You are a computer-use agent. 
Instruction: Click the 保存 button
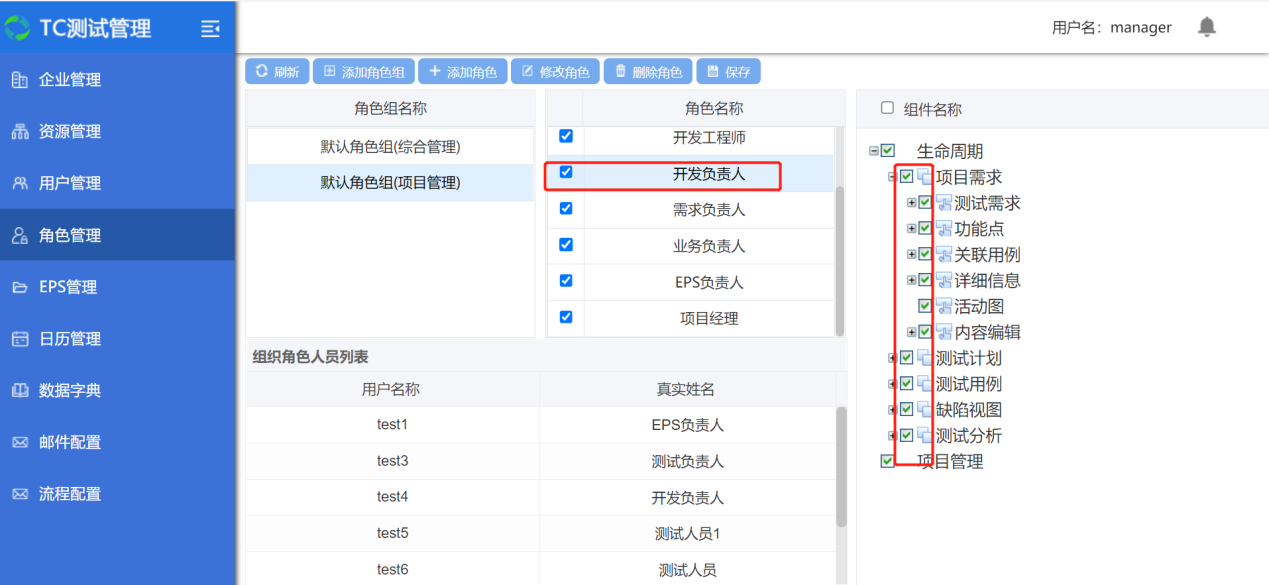[x=728, y=72]
